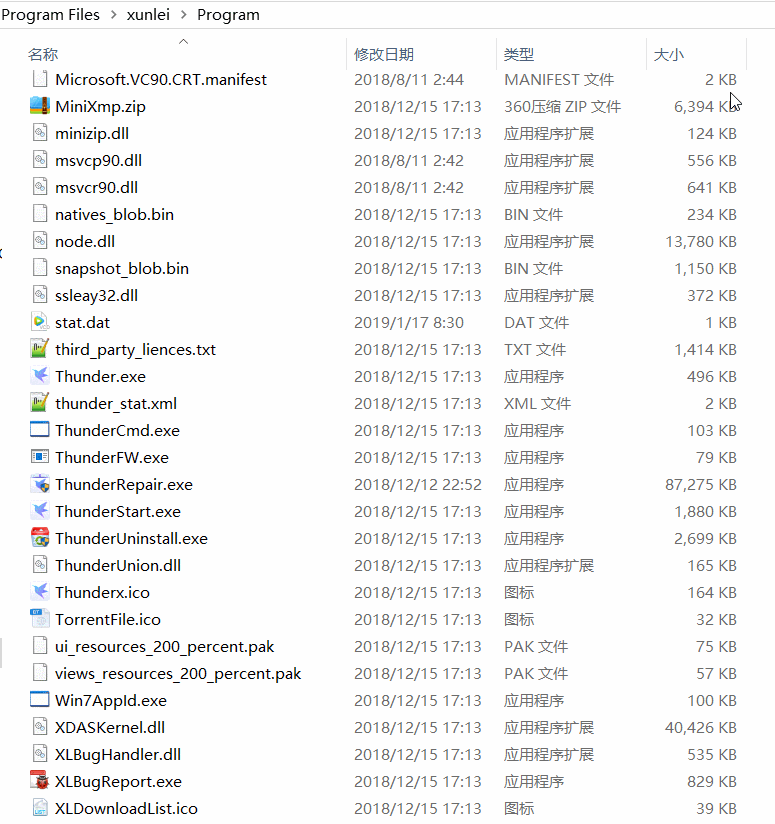This screenshot has height=824, width=775.
Task: Toggle sort arrow above the 名称 column
Action: coord(183,41)
